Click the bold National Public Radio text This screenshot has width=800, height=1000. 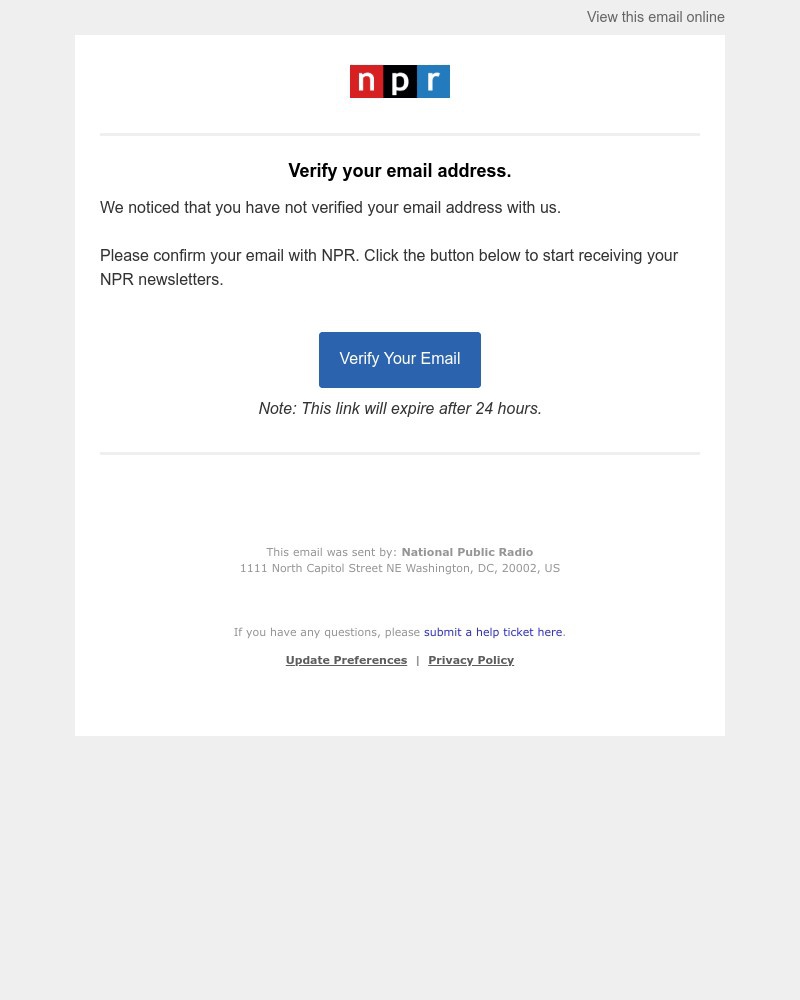click(x=467, y=552)
